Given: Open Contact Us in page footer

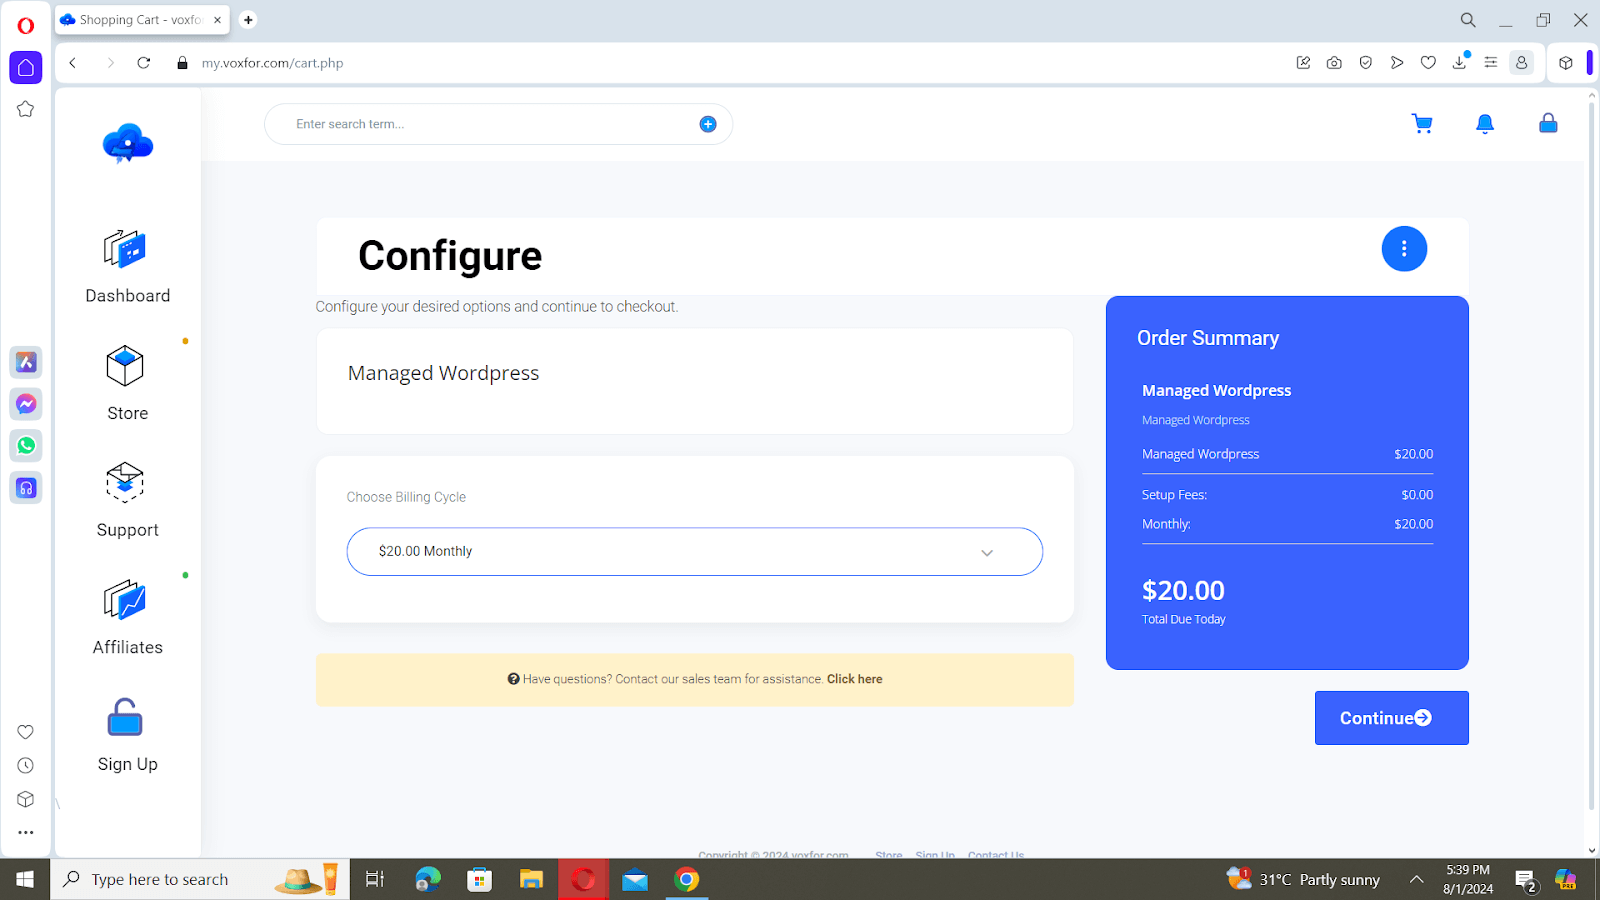Looking at the screenshot, I should coord(995,855).
